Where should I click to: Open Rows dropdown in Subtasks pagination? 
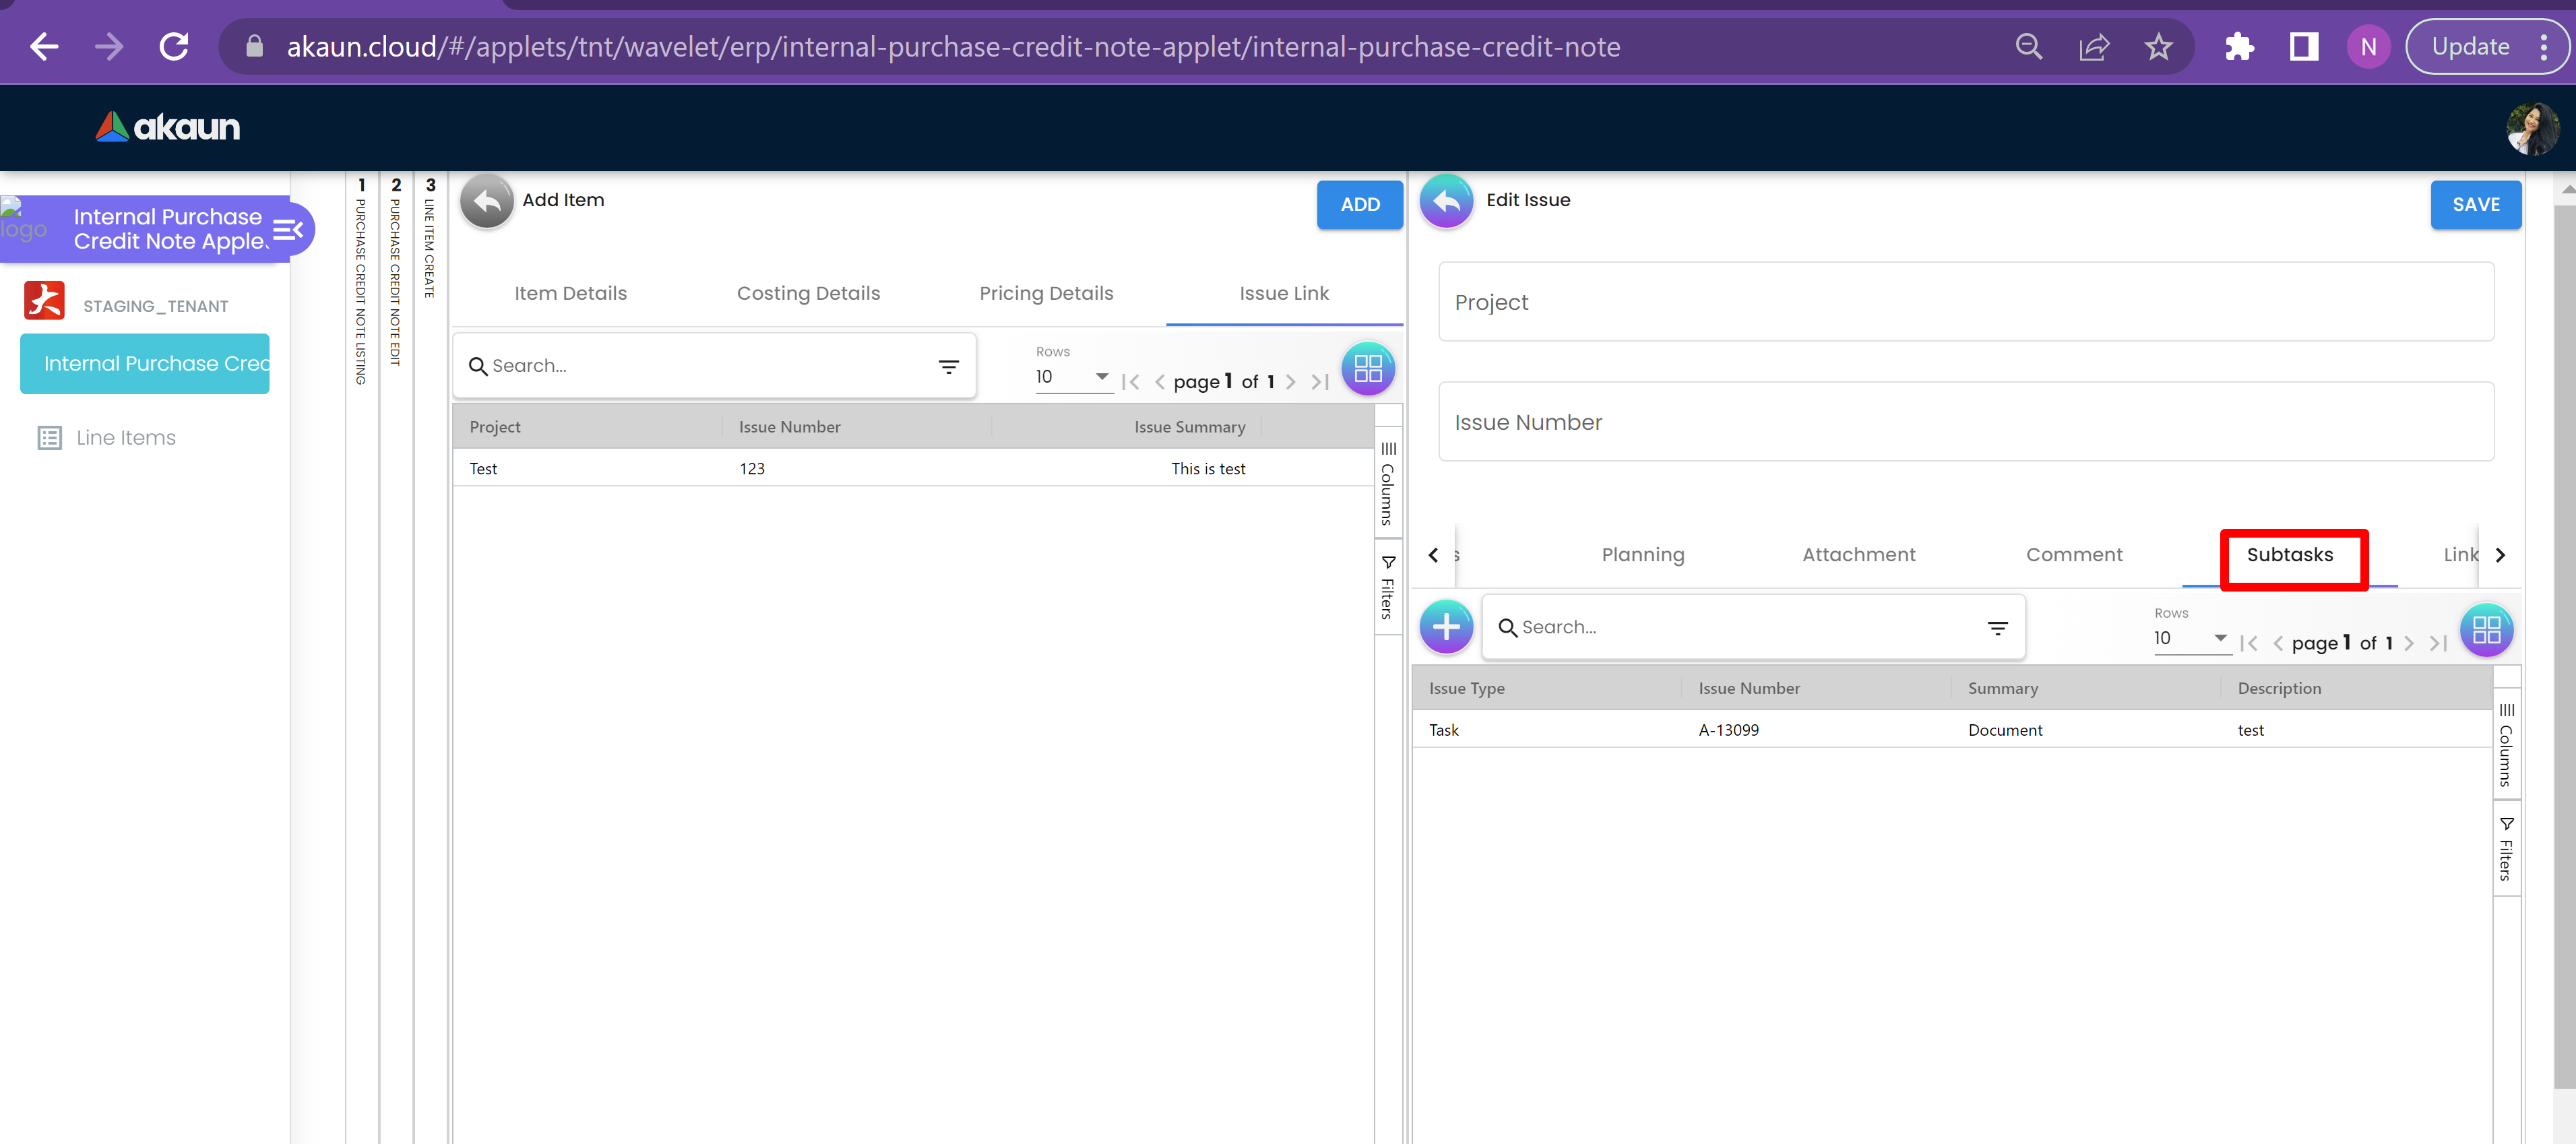(x=2191, y=638)
